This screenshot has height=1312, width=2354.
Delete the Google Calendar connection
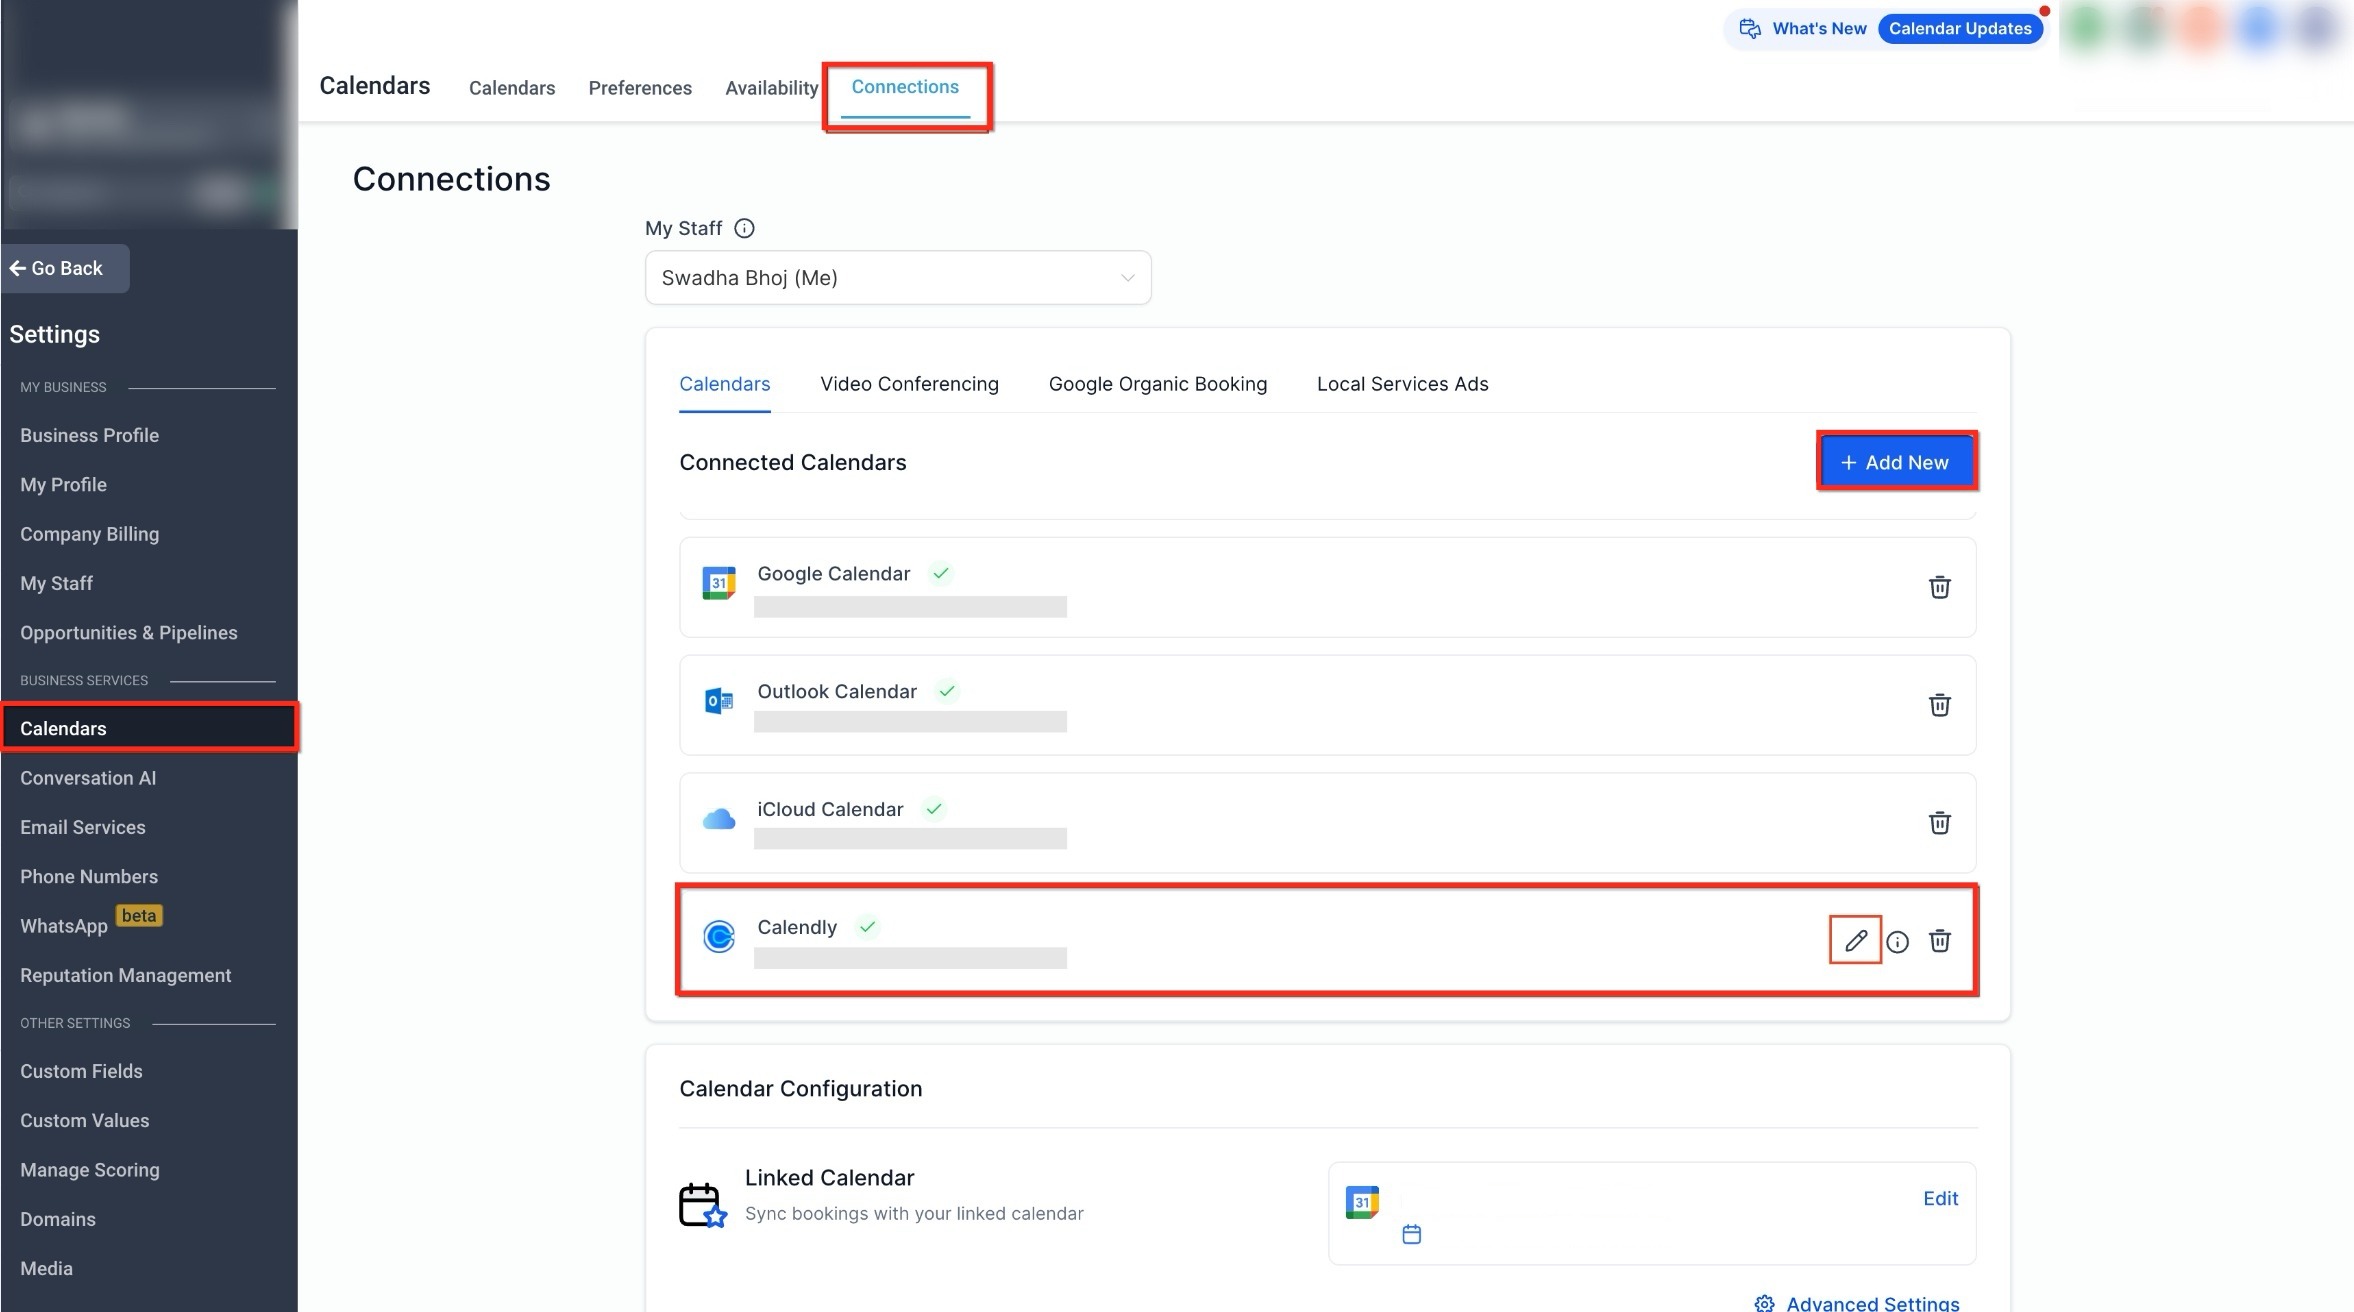click(1939, 587)
